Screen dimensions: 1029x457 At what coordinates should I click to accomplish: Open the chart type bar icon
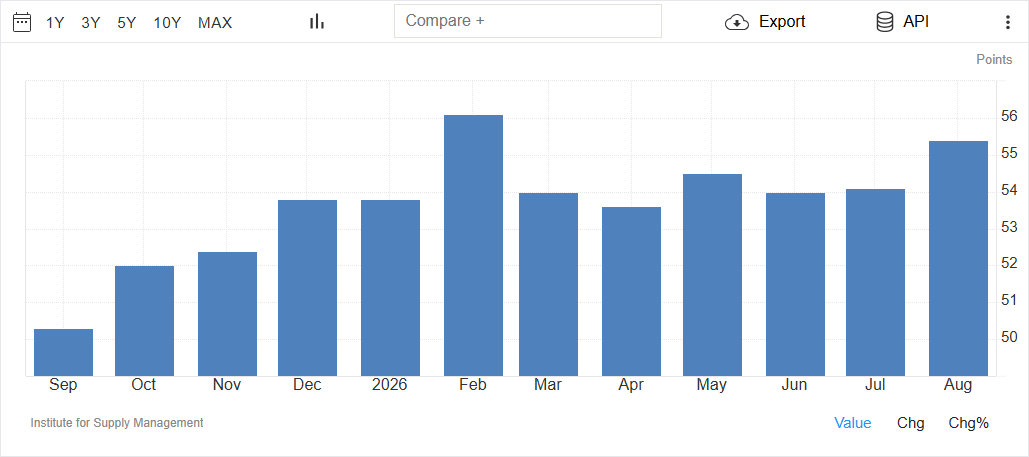click(x=317, y=22)
